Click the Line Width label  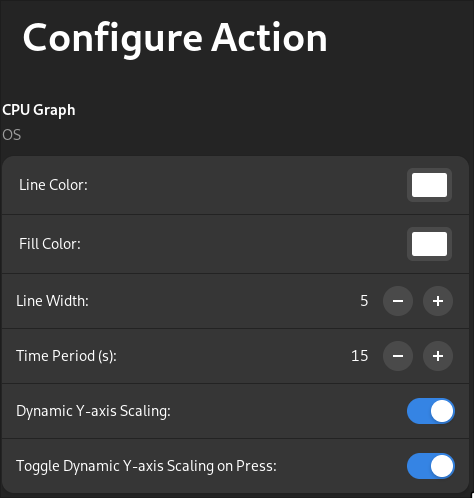[52, 301]
